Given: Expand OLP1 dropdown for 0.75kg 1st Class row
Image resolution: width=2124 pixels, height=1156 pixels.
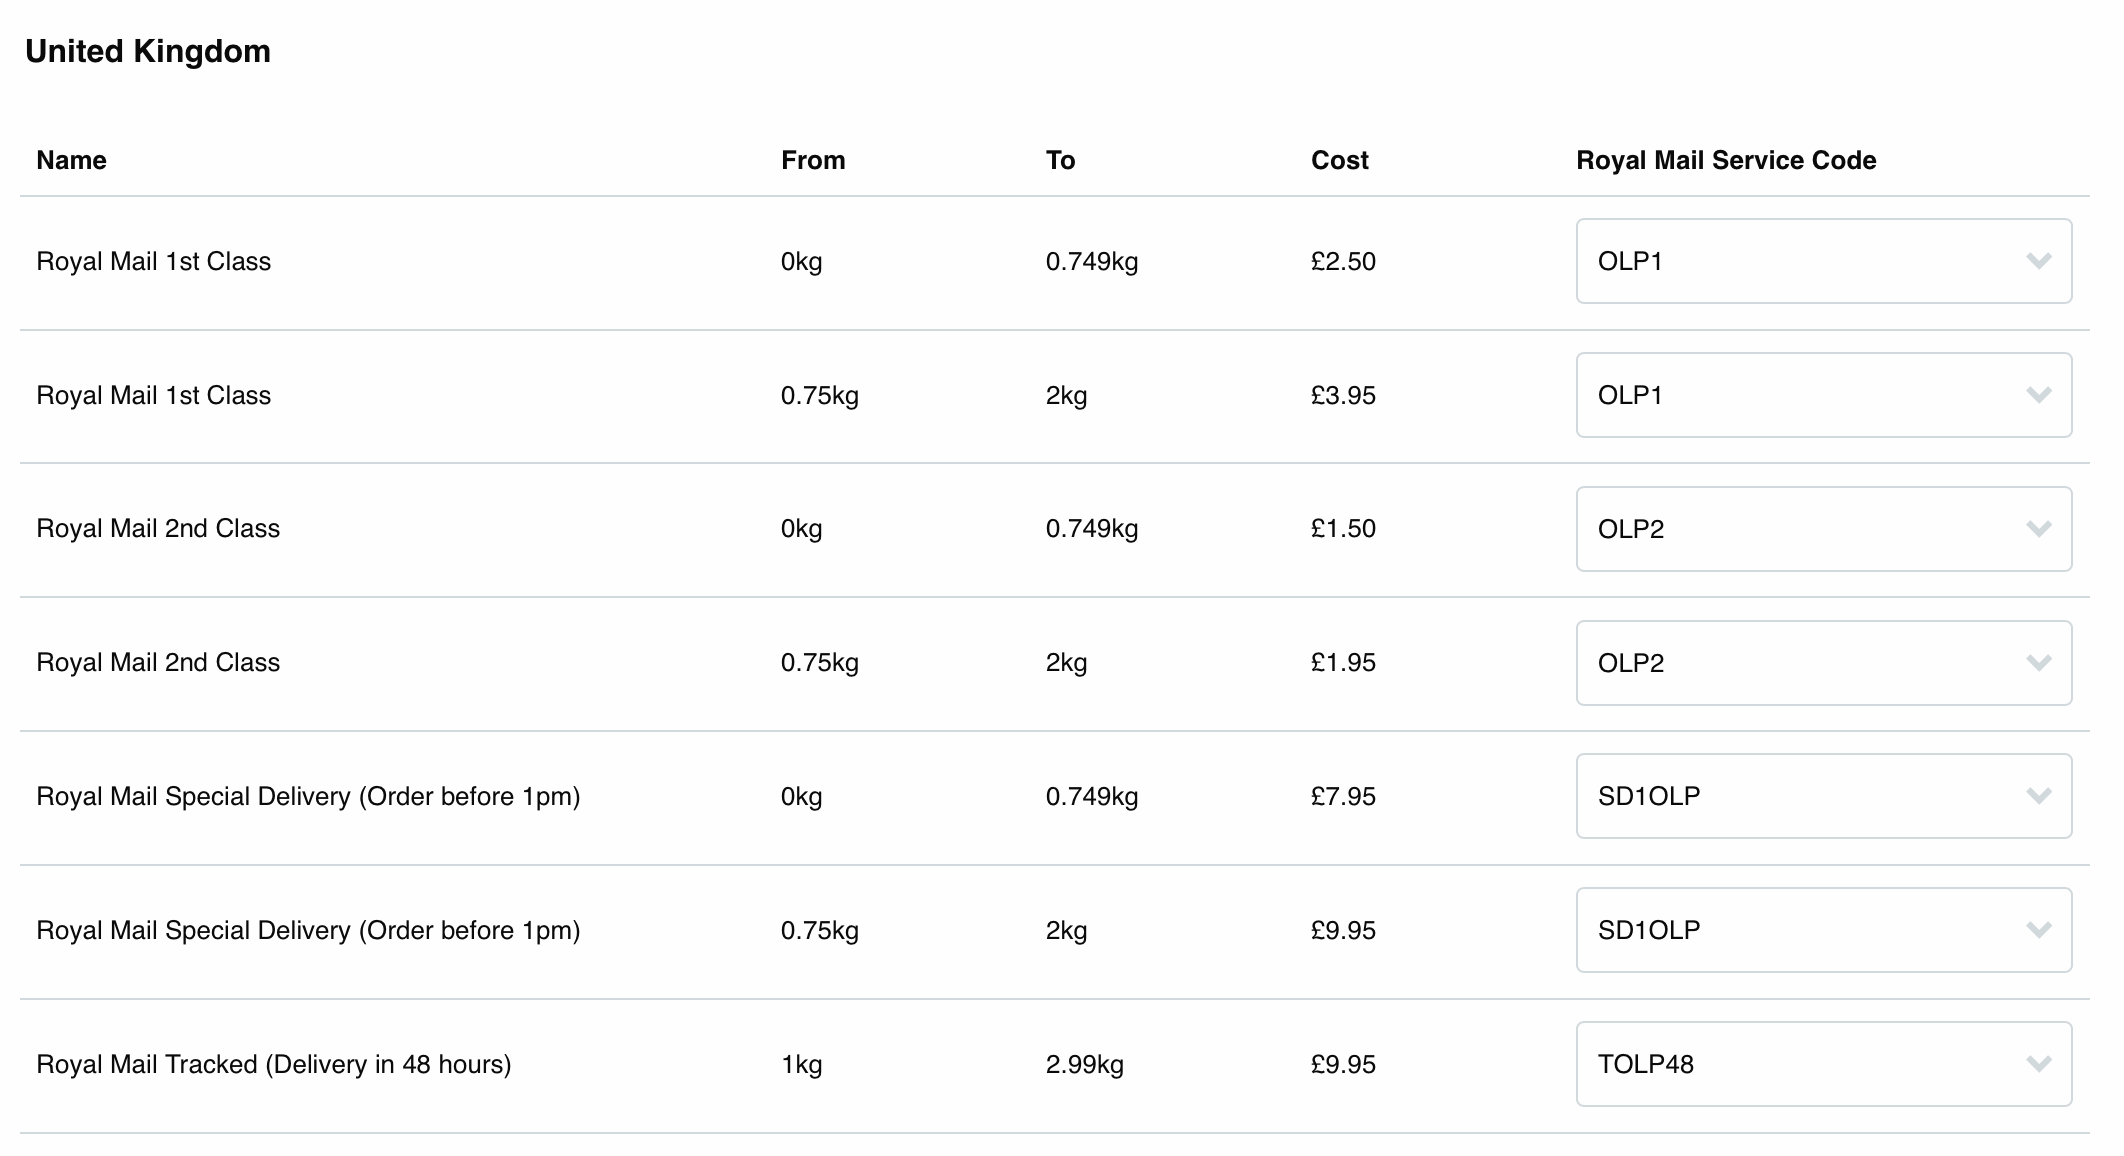Looking at the screenshot, I should point(1822,395).
